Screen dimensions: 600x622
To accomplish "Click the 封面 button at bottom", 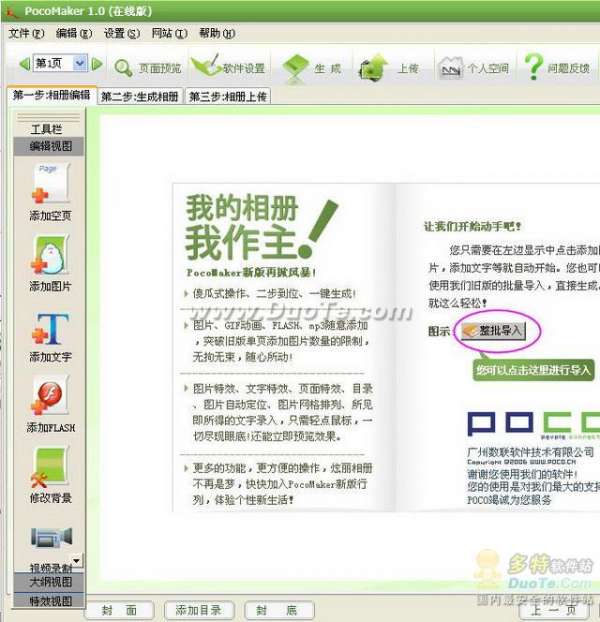I will [121, 610].
